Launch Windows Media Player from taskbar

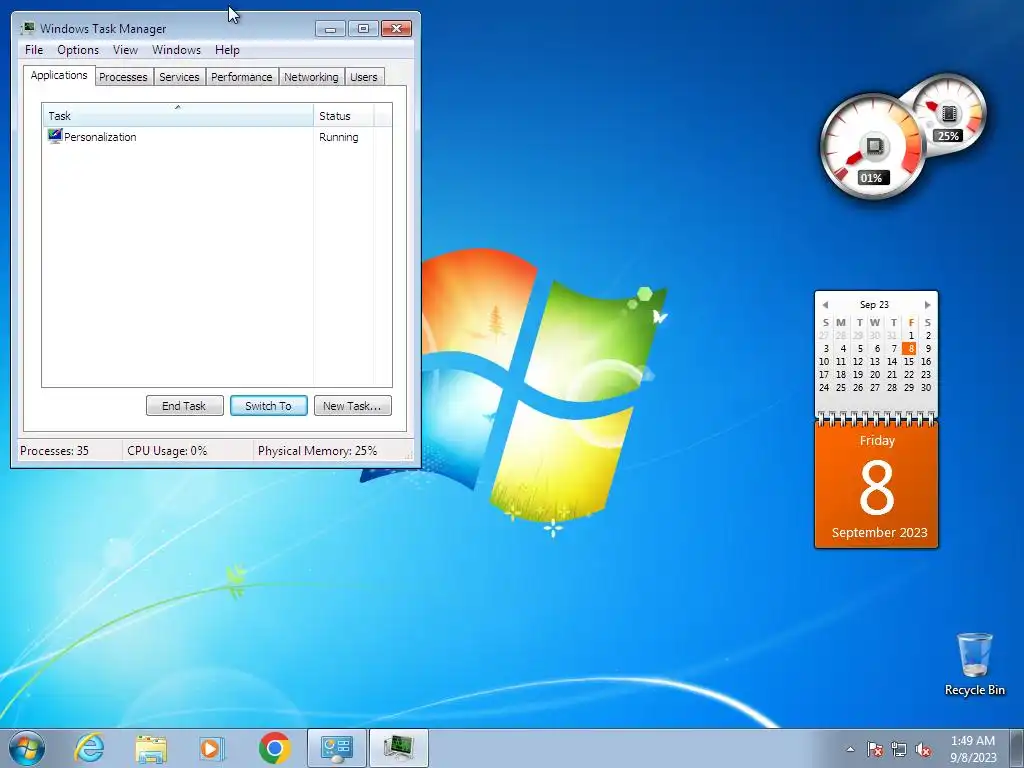pyautogui.click(x=211, y=748)
